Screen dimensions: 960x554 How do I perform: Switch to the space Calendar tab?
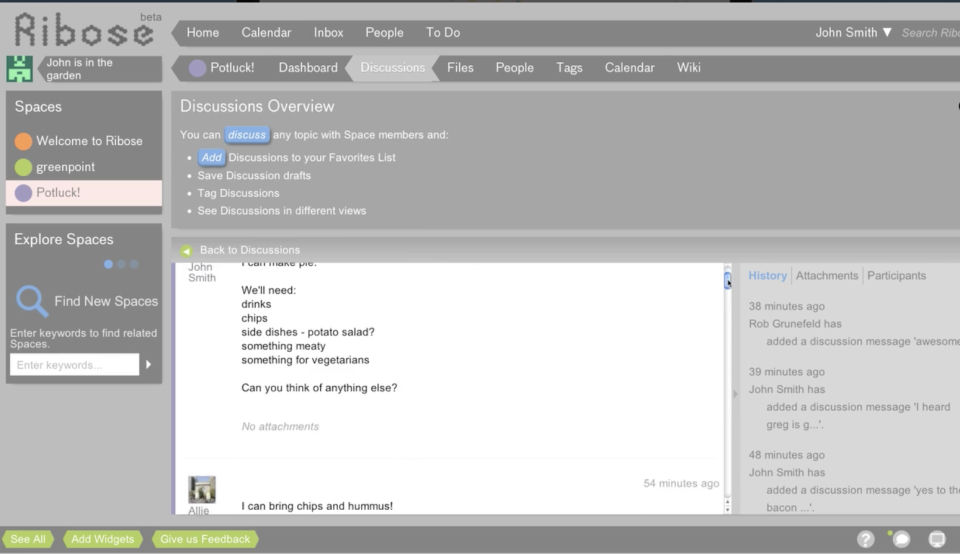click(629, 68)
